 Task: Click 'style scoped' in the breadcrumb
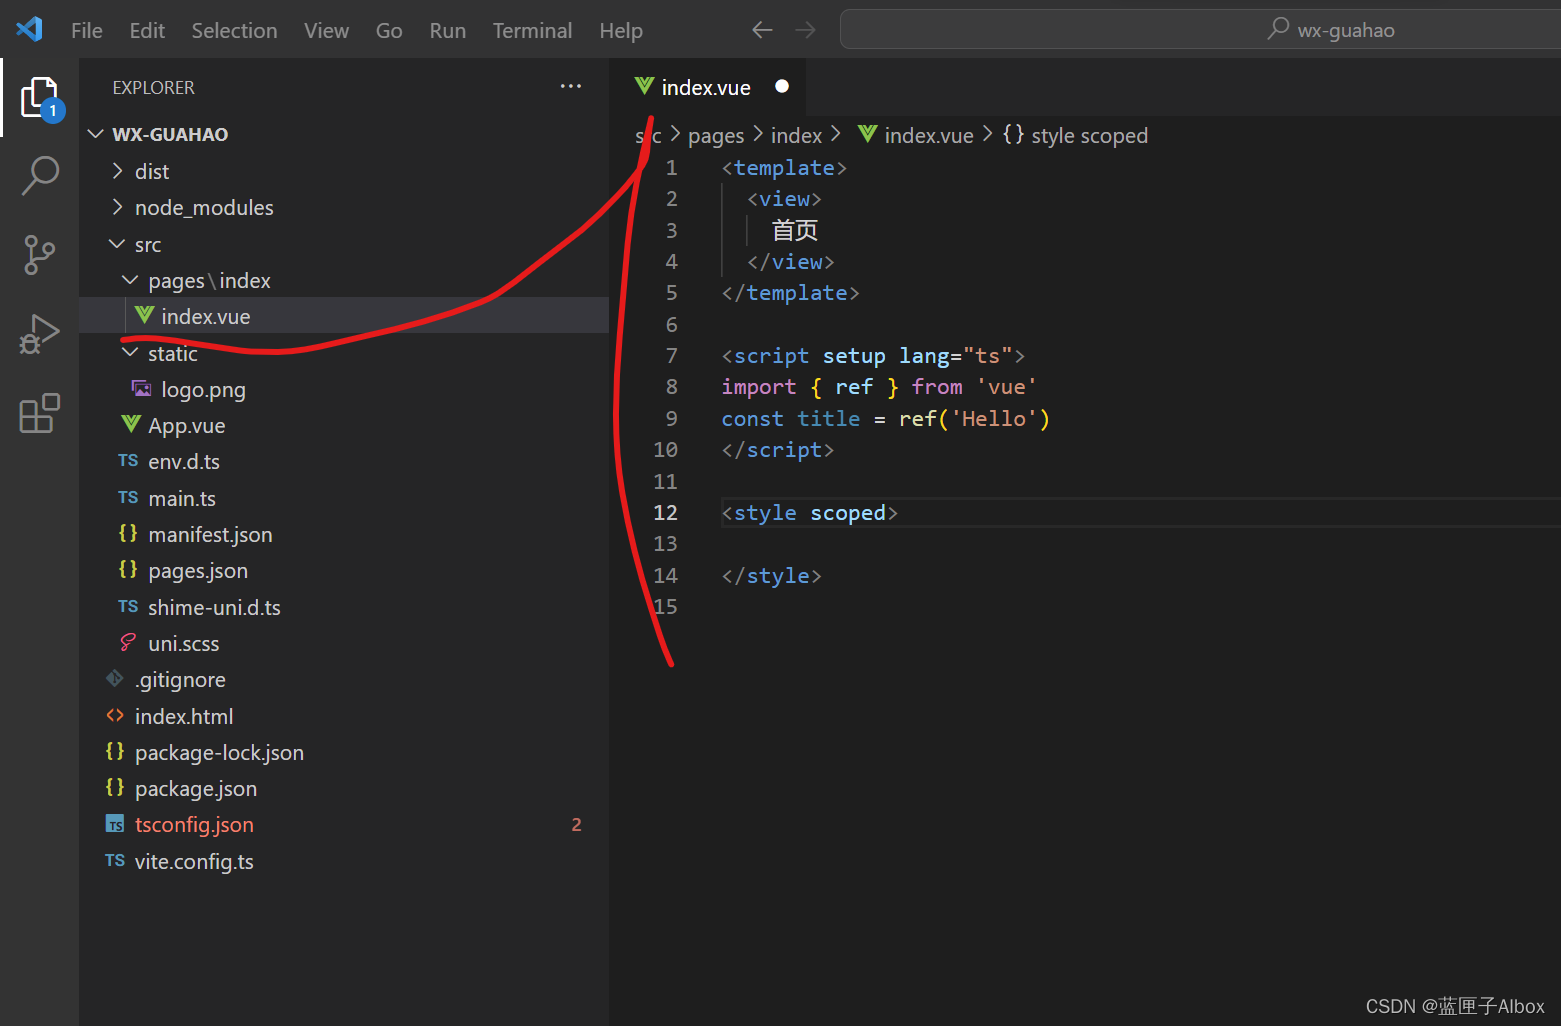click(1089, 135)
